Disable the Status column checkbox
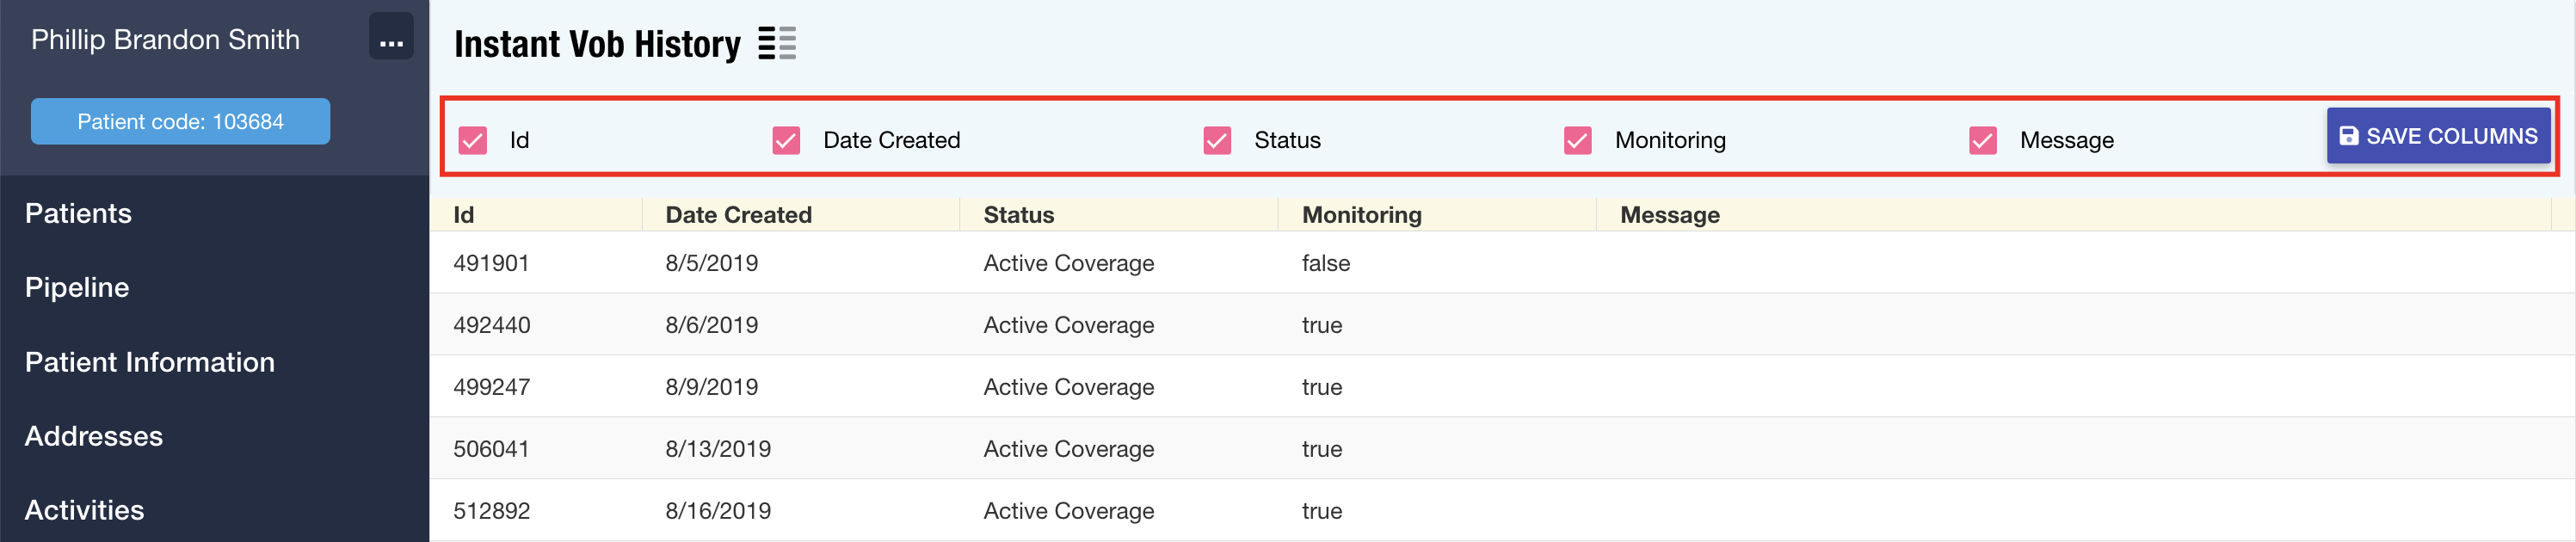 pos(1217,141)
